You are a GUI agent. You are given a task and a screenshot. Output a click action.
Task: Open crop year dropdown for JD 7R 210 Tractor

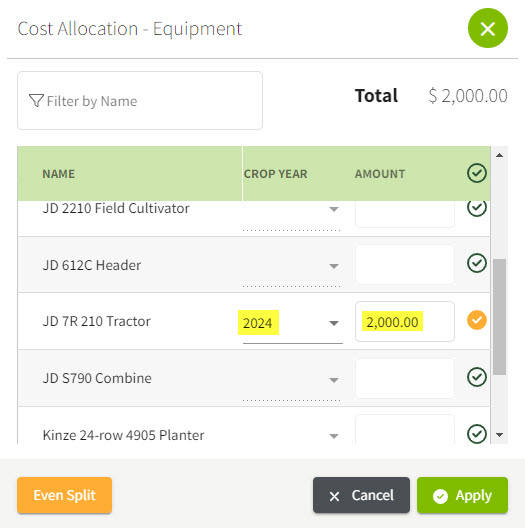tap(334, 323)
